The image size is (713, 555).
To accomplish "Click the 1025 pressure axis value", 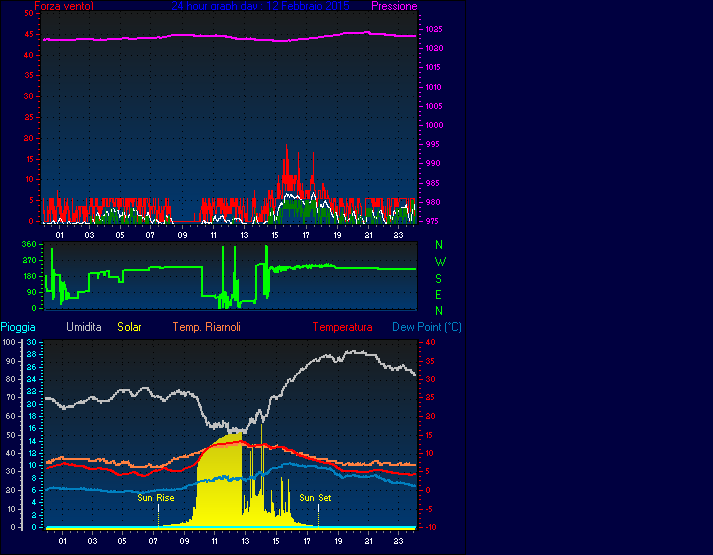I will coord(434,29).
